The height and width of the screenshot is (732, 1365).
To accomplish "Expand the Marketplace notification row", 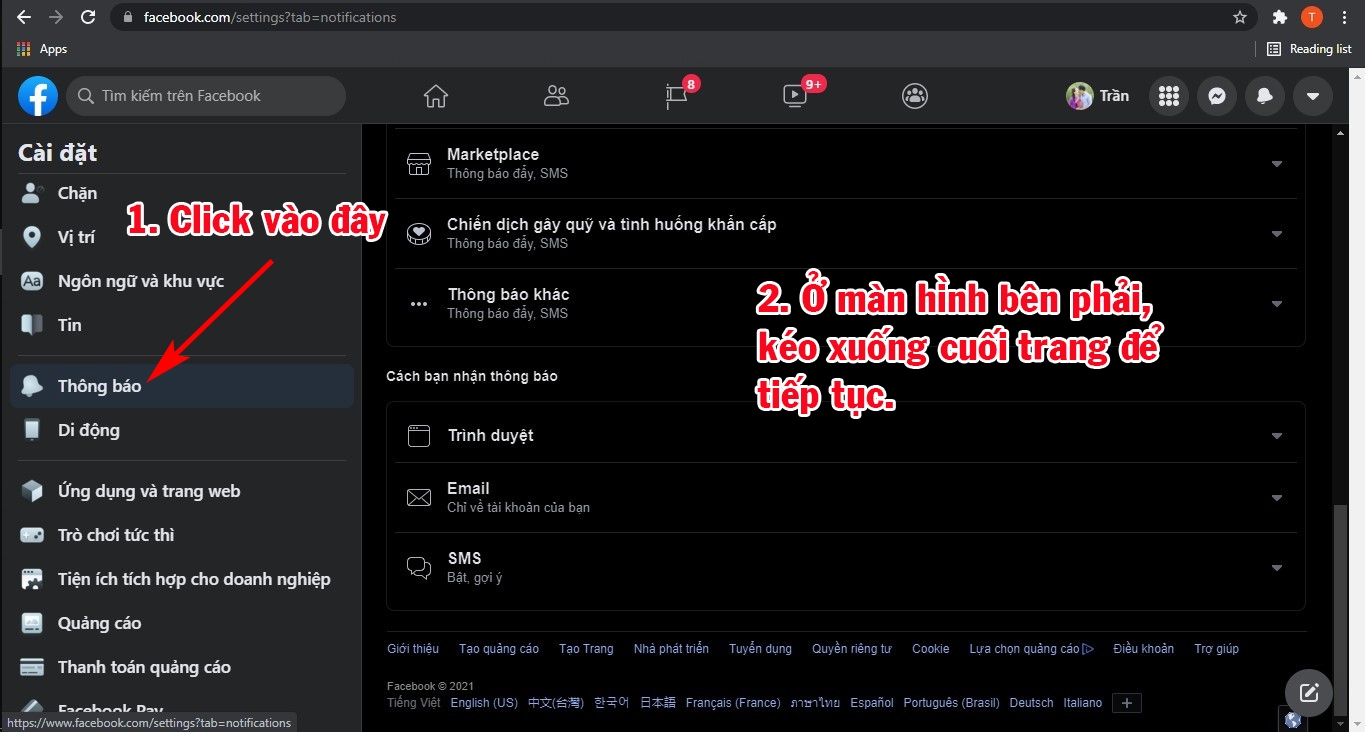I will tap(846, 164).
